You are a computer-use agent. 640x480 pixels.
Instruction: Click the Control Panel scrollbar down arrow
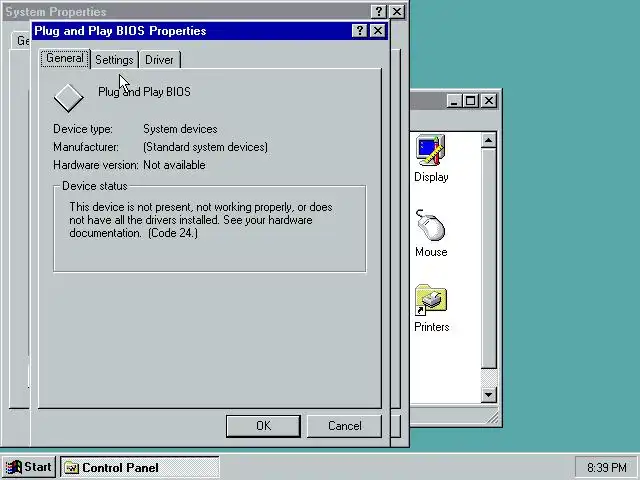489,395
